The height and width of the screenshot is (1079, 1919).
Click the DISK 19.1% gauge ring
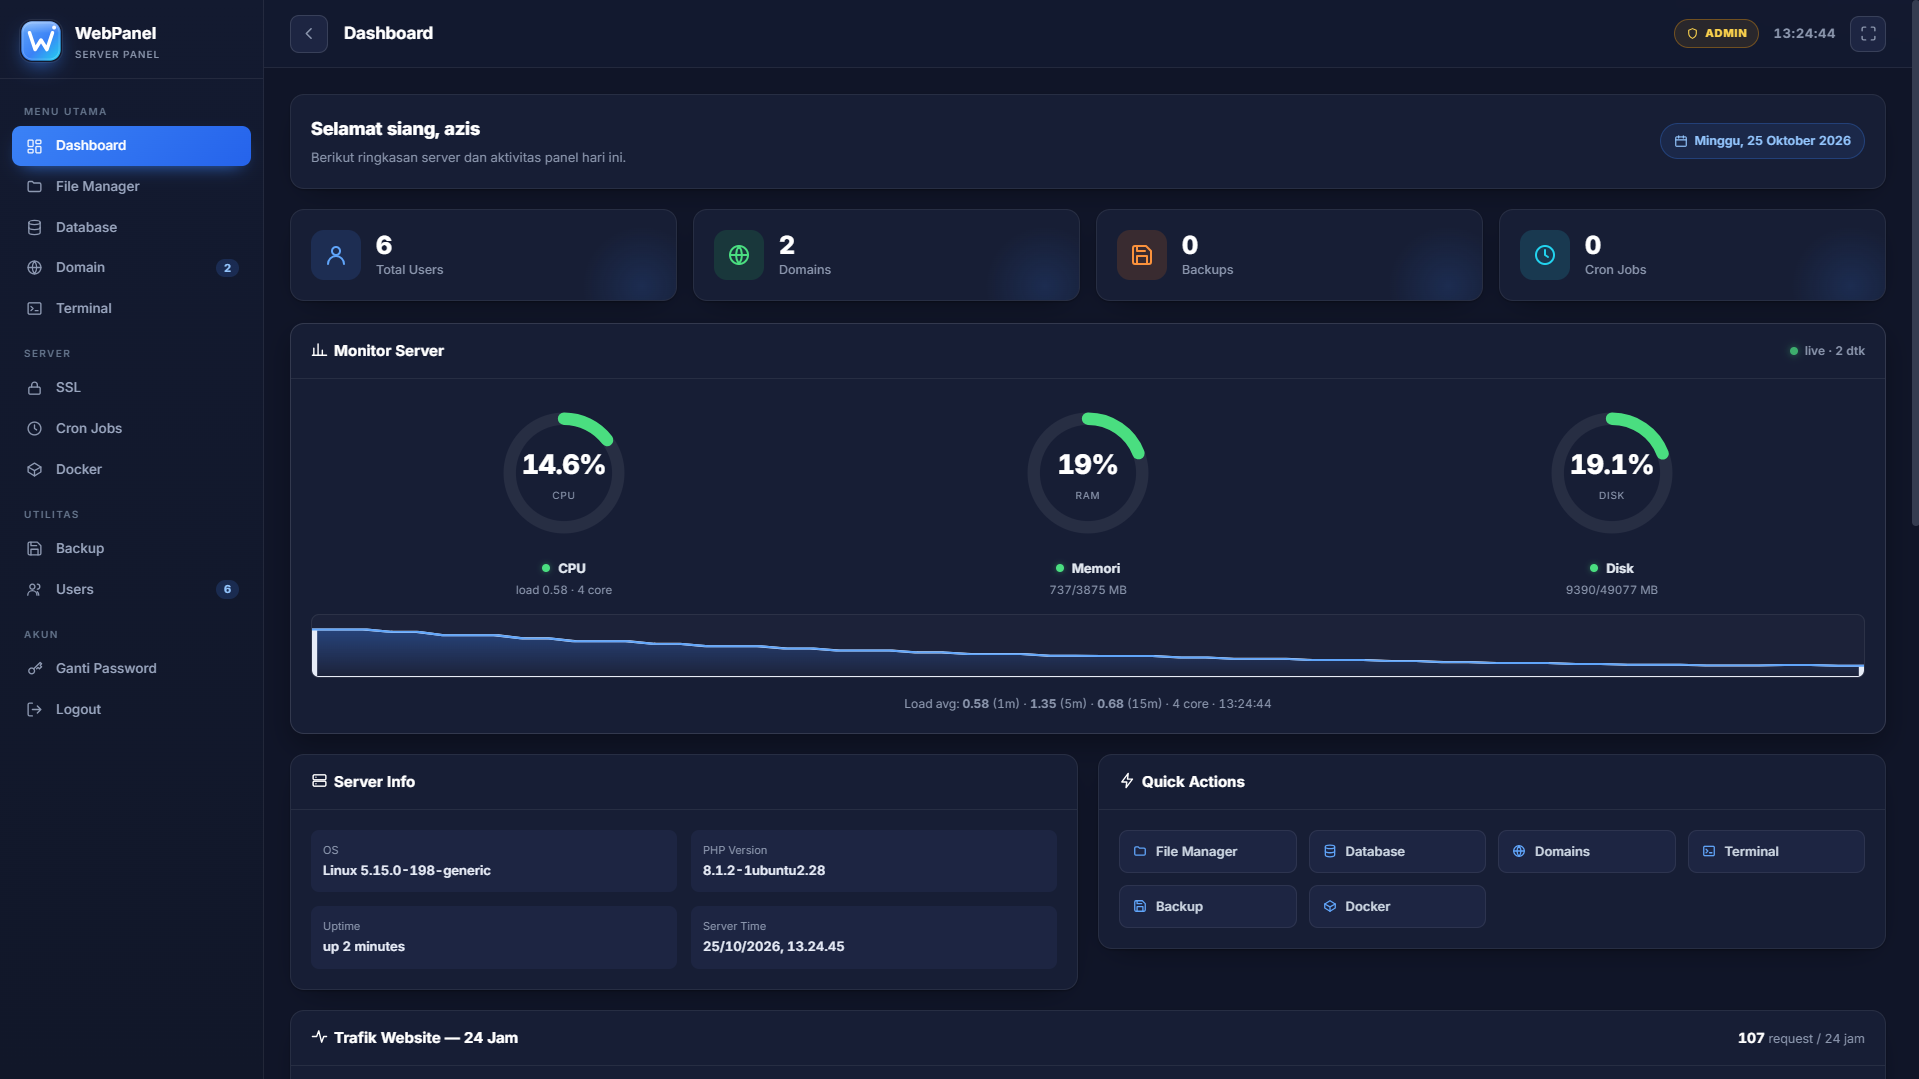(x=1612, y=473)
